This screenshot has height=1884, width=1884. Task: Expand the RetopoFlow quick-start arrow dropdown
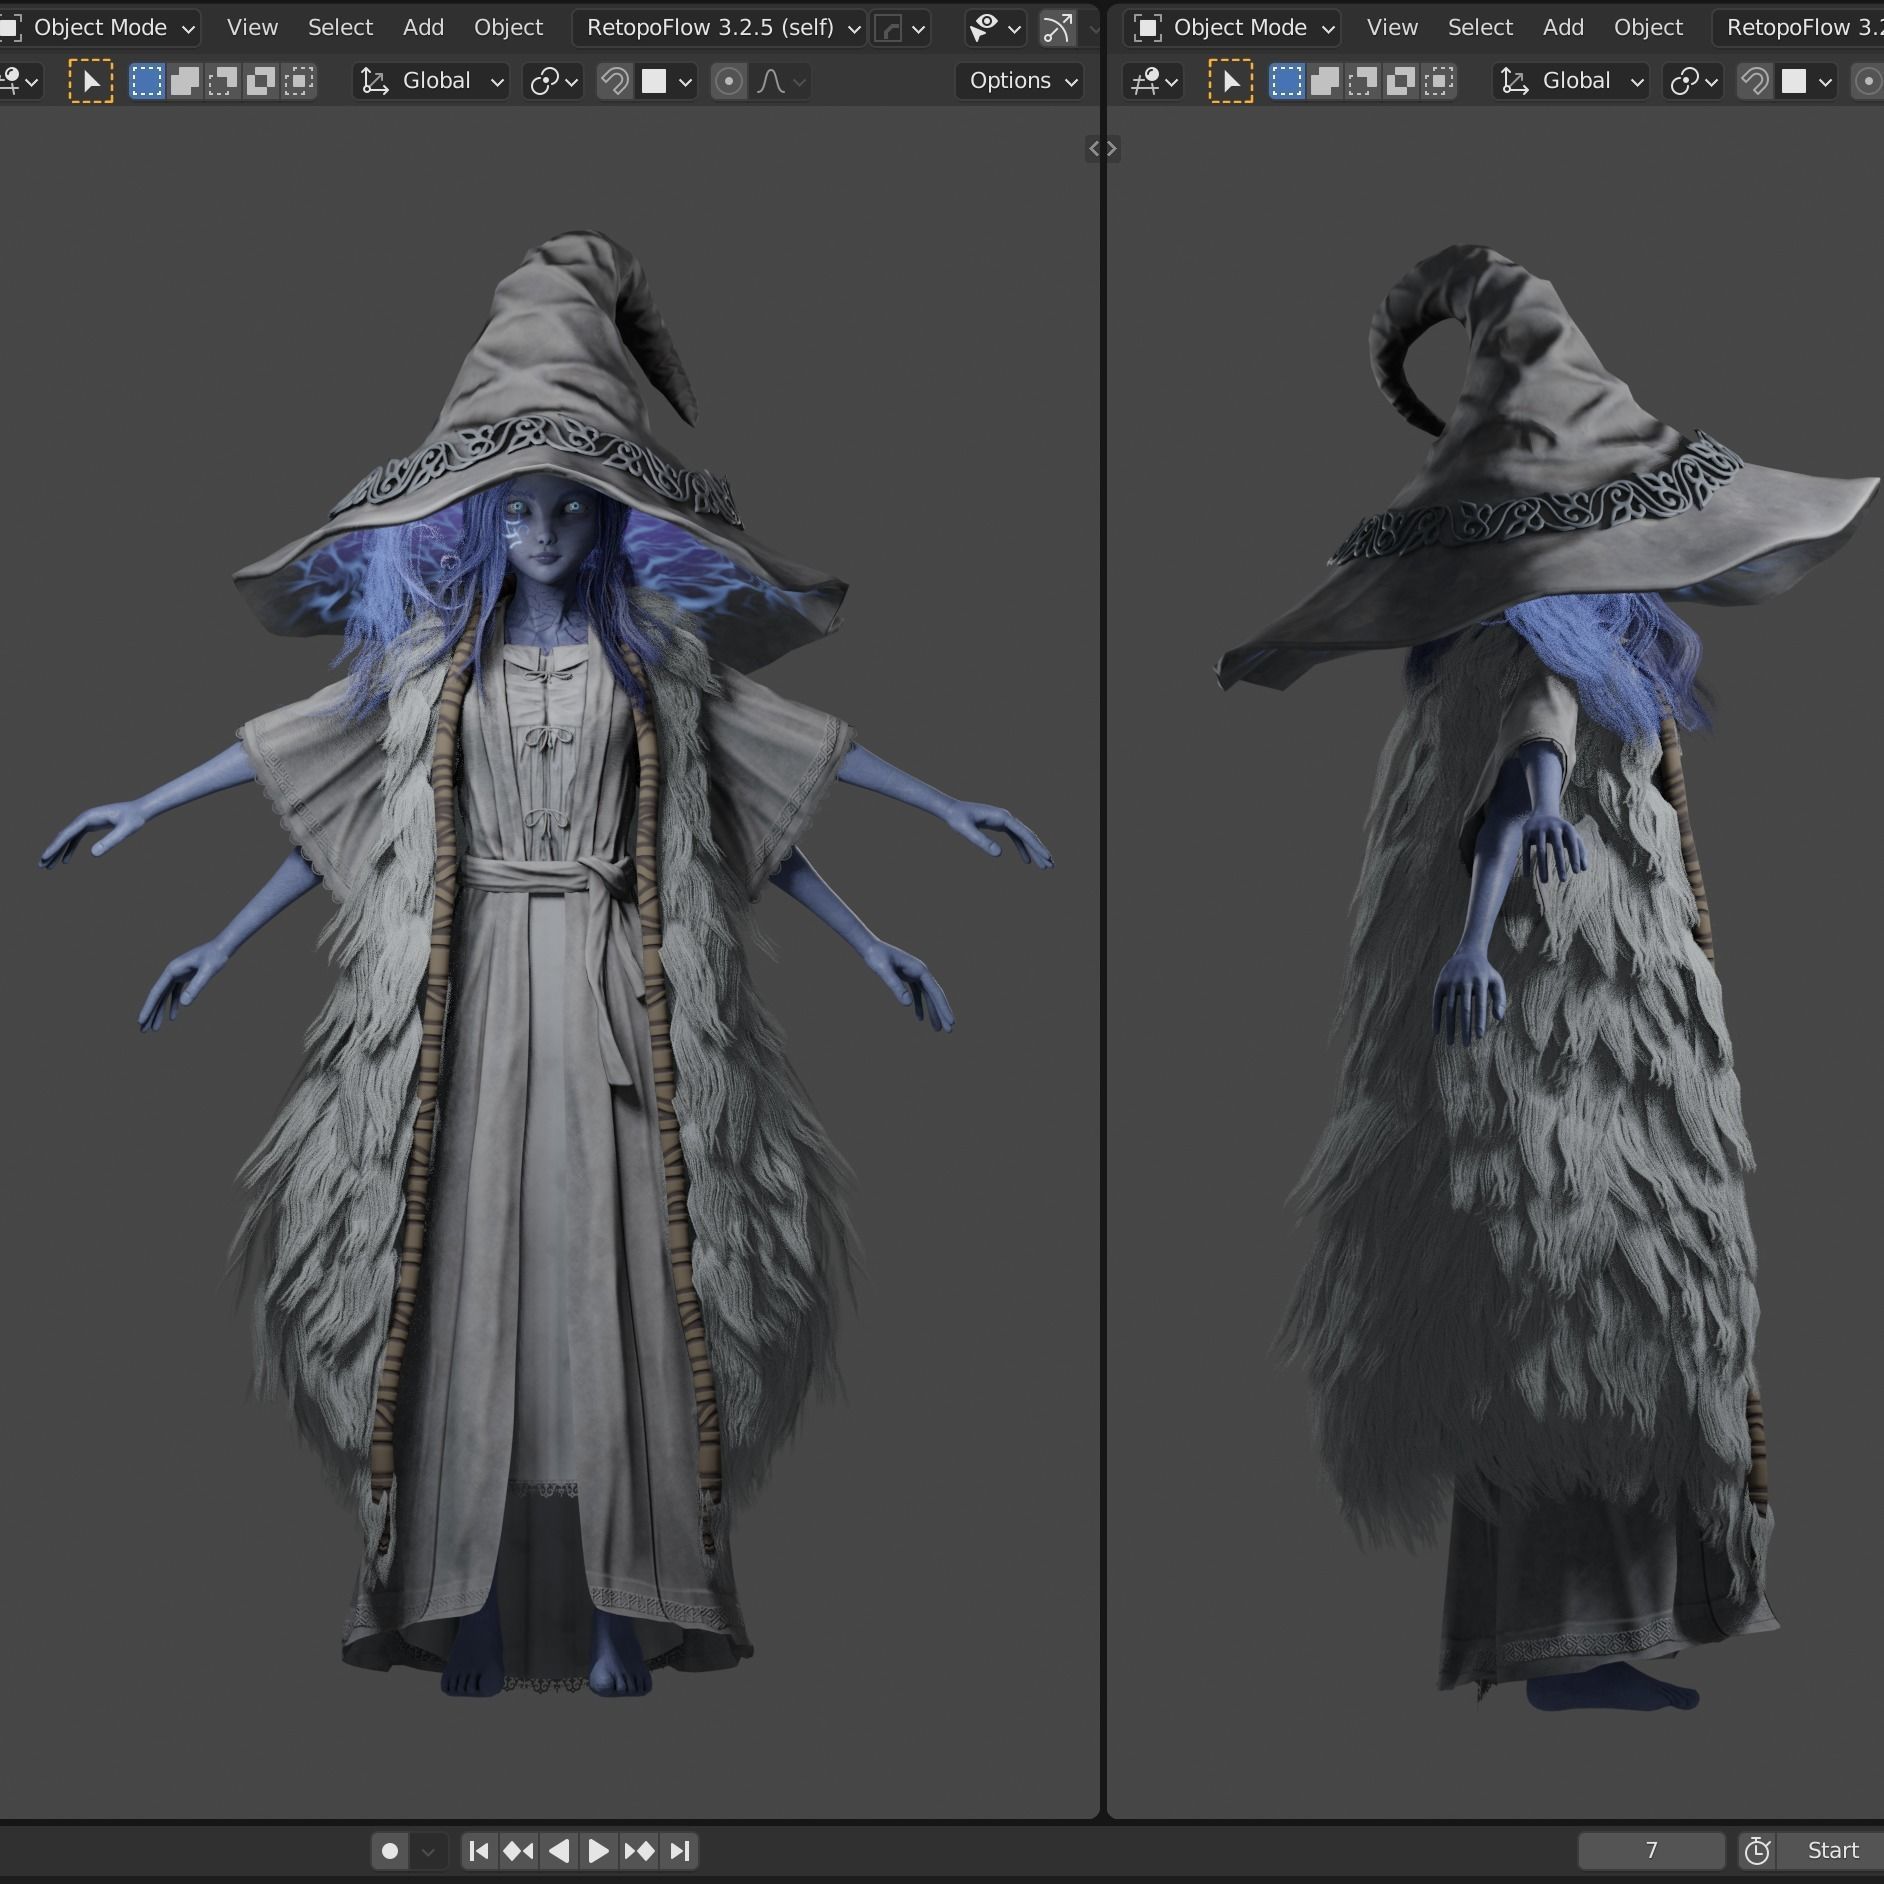[x=918, y=28]
